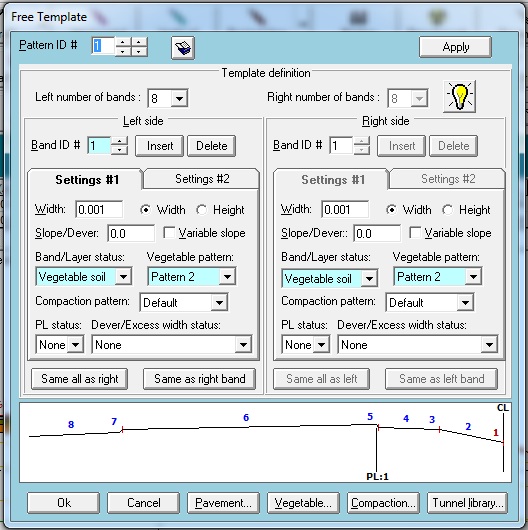528x530 pixels.
Task: Expand left Compaction pattern Default dropdown
Action: click(x=184, y=303)
